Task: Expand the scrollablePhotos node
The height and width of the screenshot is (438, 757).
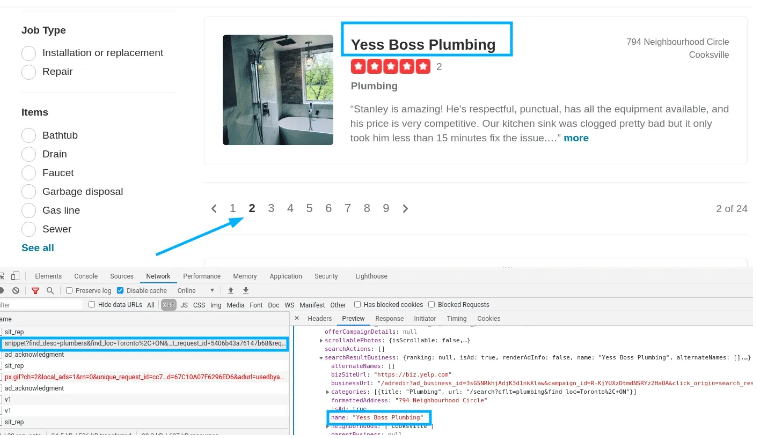Action: [x=322, y=340]
